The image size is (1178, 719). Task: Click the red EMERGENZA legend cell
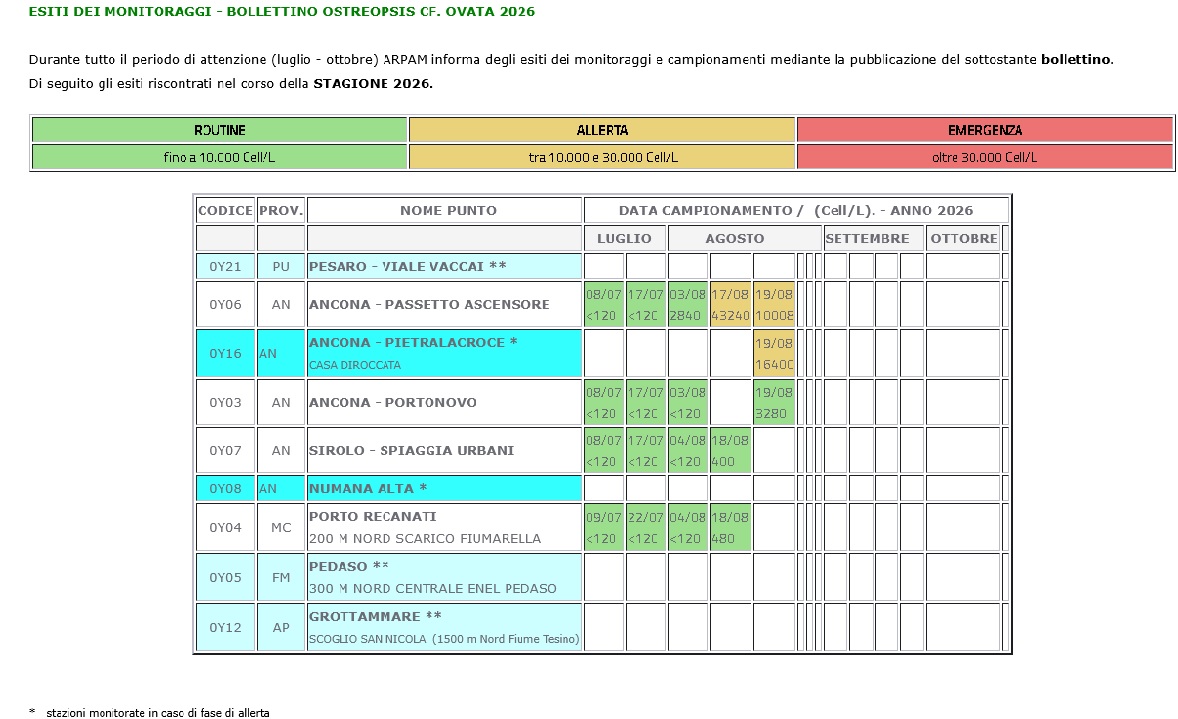[985, 130]
